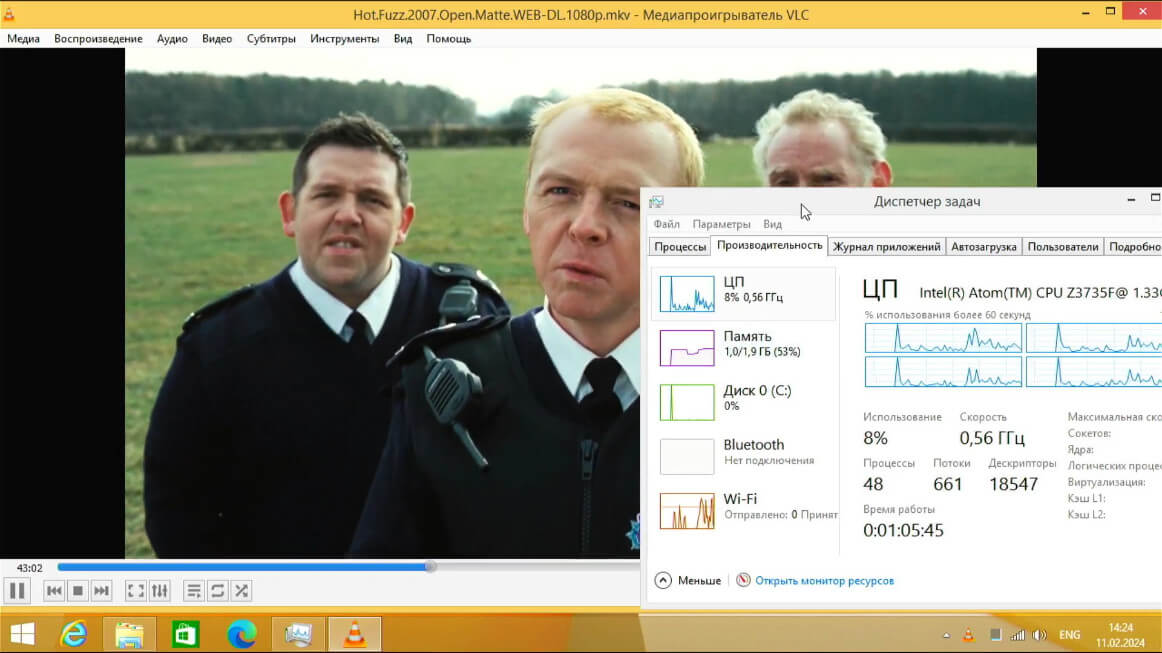Image resolution: width=1162 pixels, height=653 pixels.
Task: Select the Производительность tab
Action: [x=769, y=245]
